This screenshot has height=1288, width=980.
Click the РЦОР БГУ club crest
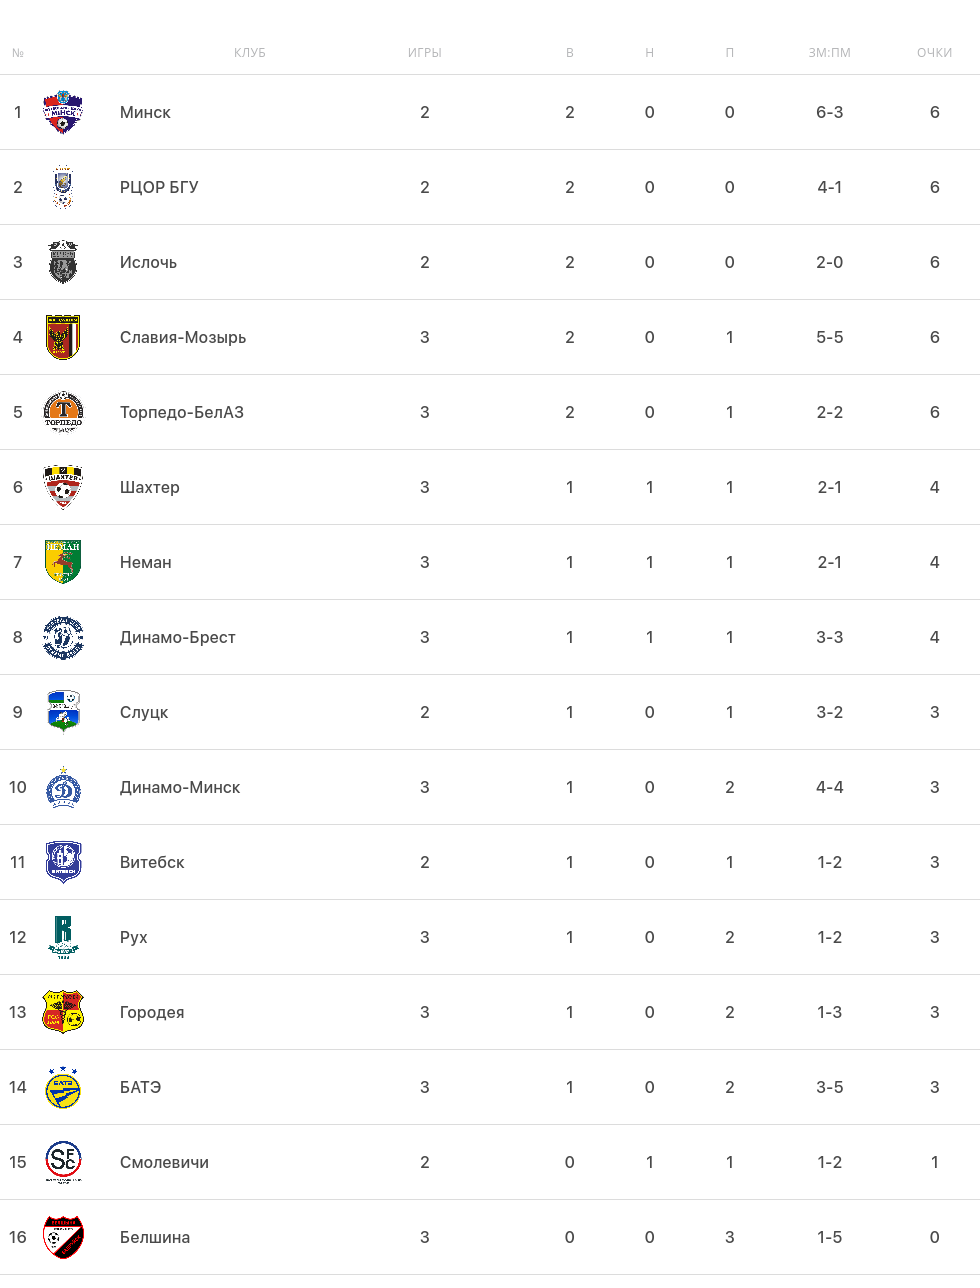[x=63, y=187]
